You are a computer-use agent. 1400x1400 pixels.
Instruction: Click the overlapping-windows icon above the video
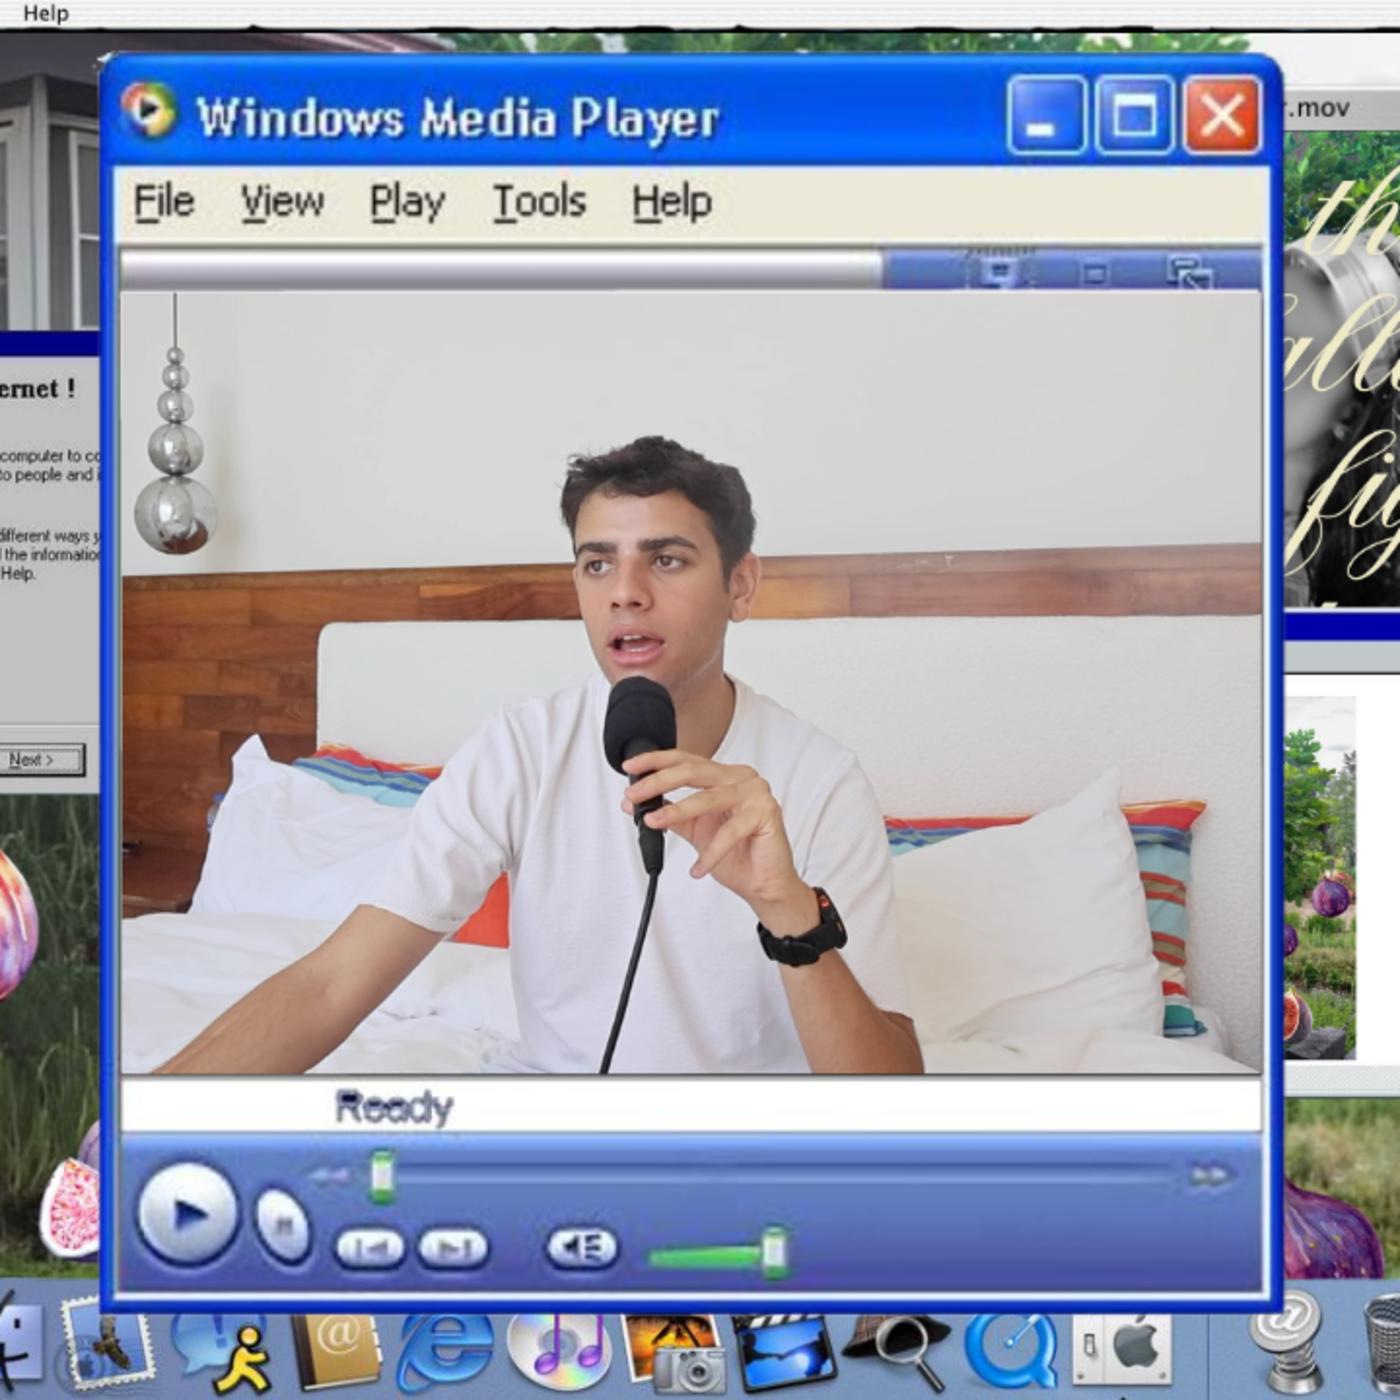[1189, 272]
